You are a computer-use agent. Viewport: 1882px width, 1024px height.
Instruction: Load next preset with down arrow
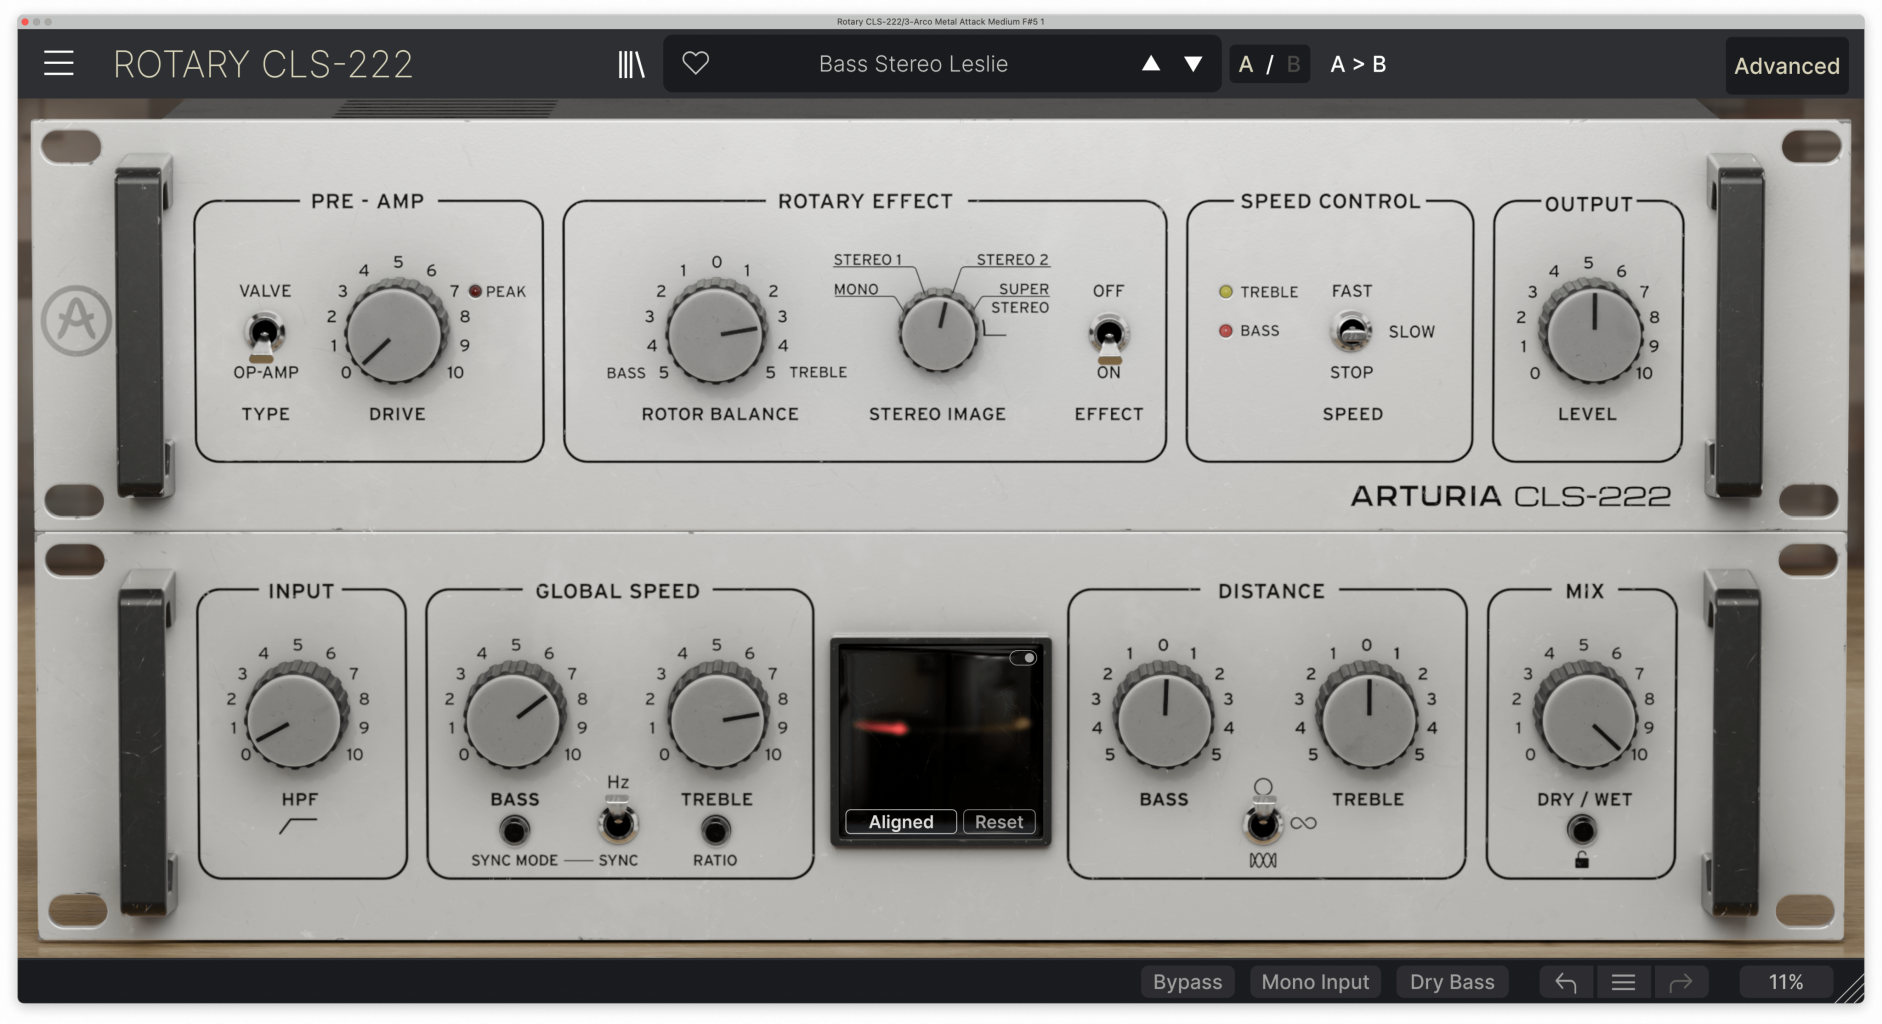tap(1193, 64)
